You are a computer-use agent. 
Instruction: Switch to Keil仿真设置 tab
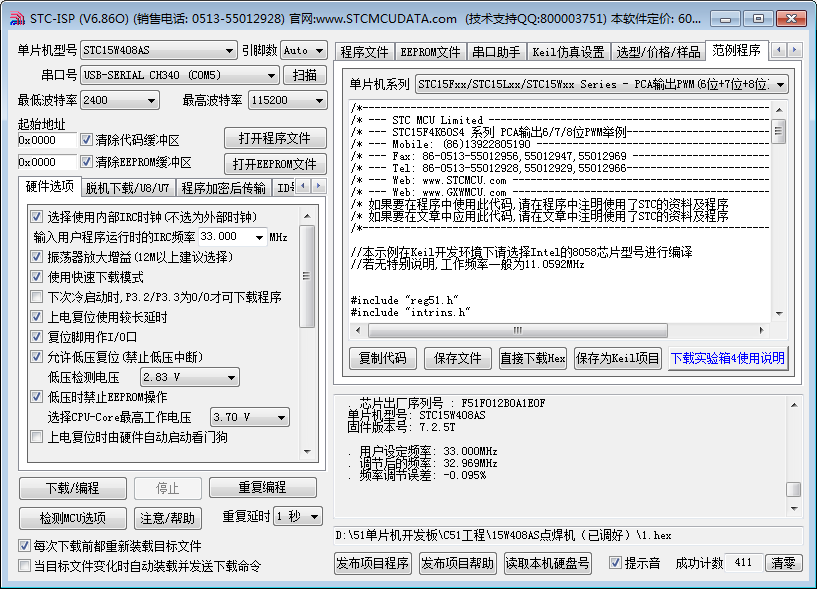[x=568, y=52]
